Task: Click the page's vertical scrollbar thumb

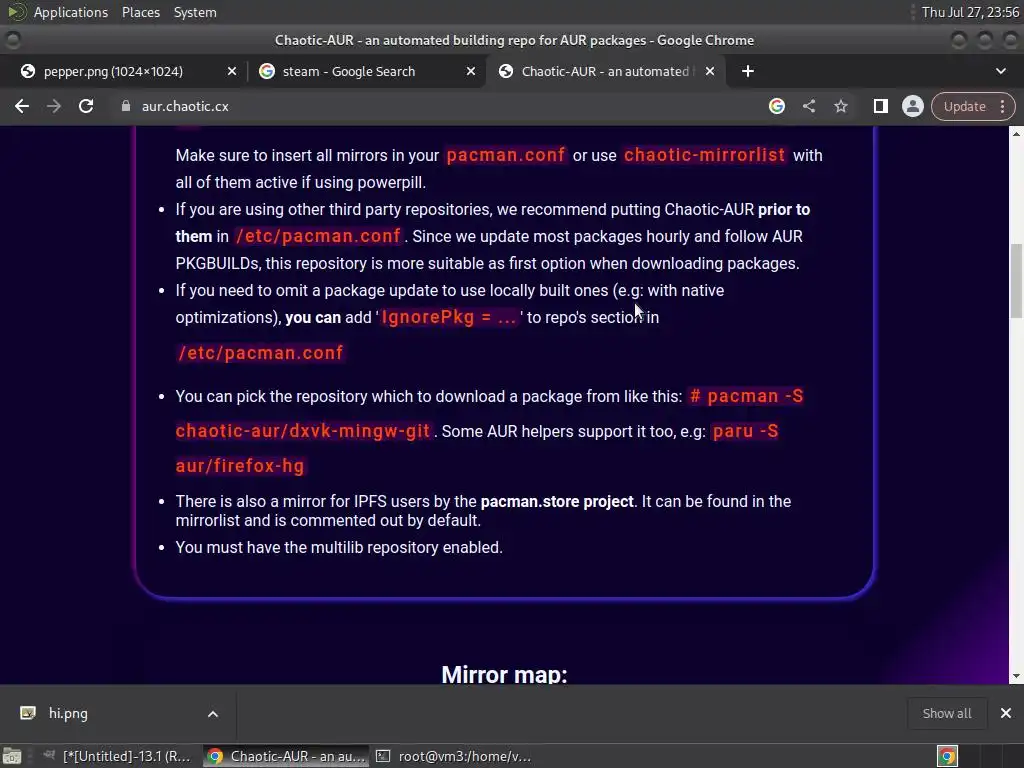Action: pos(1016,280)
